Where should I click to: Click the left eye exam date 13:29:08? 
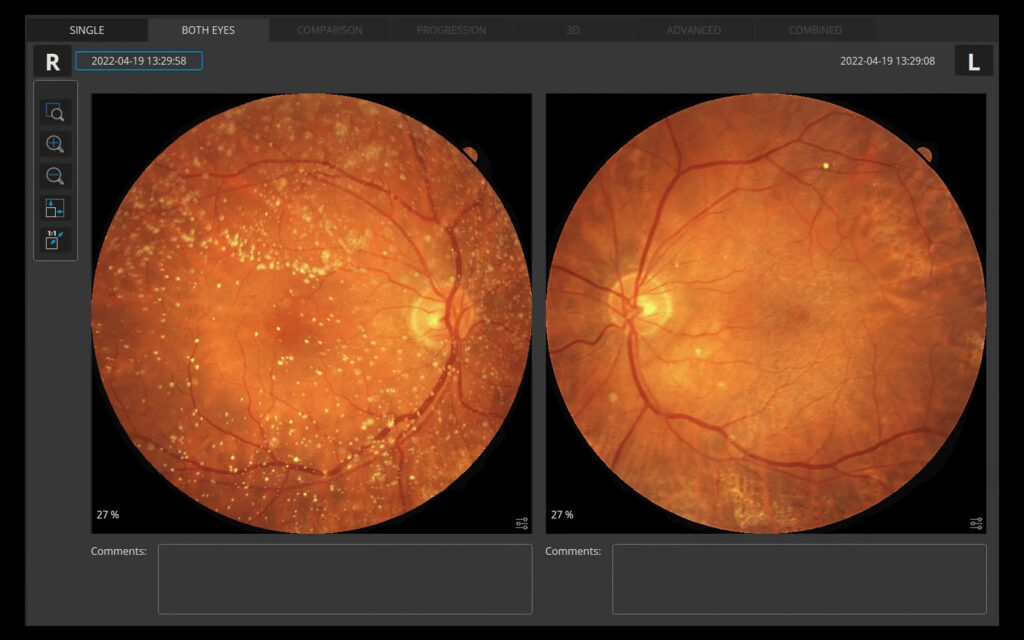tap(887, 61)
